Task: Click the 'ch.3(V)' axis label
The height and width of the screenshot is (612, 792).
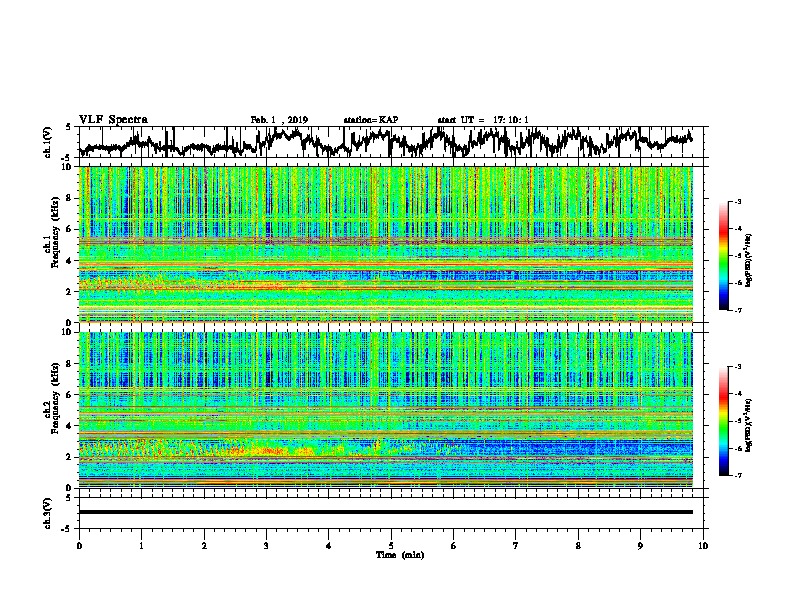Action: (47, 513)
